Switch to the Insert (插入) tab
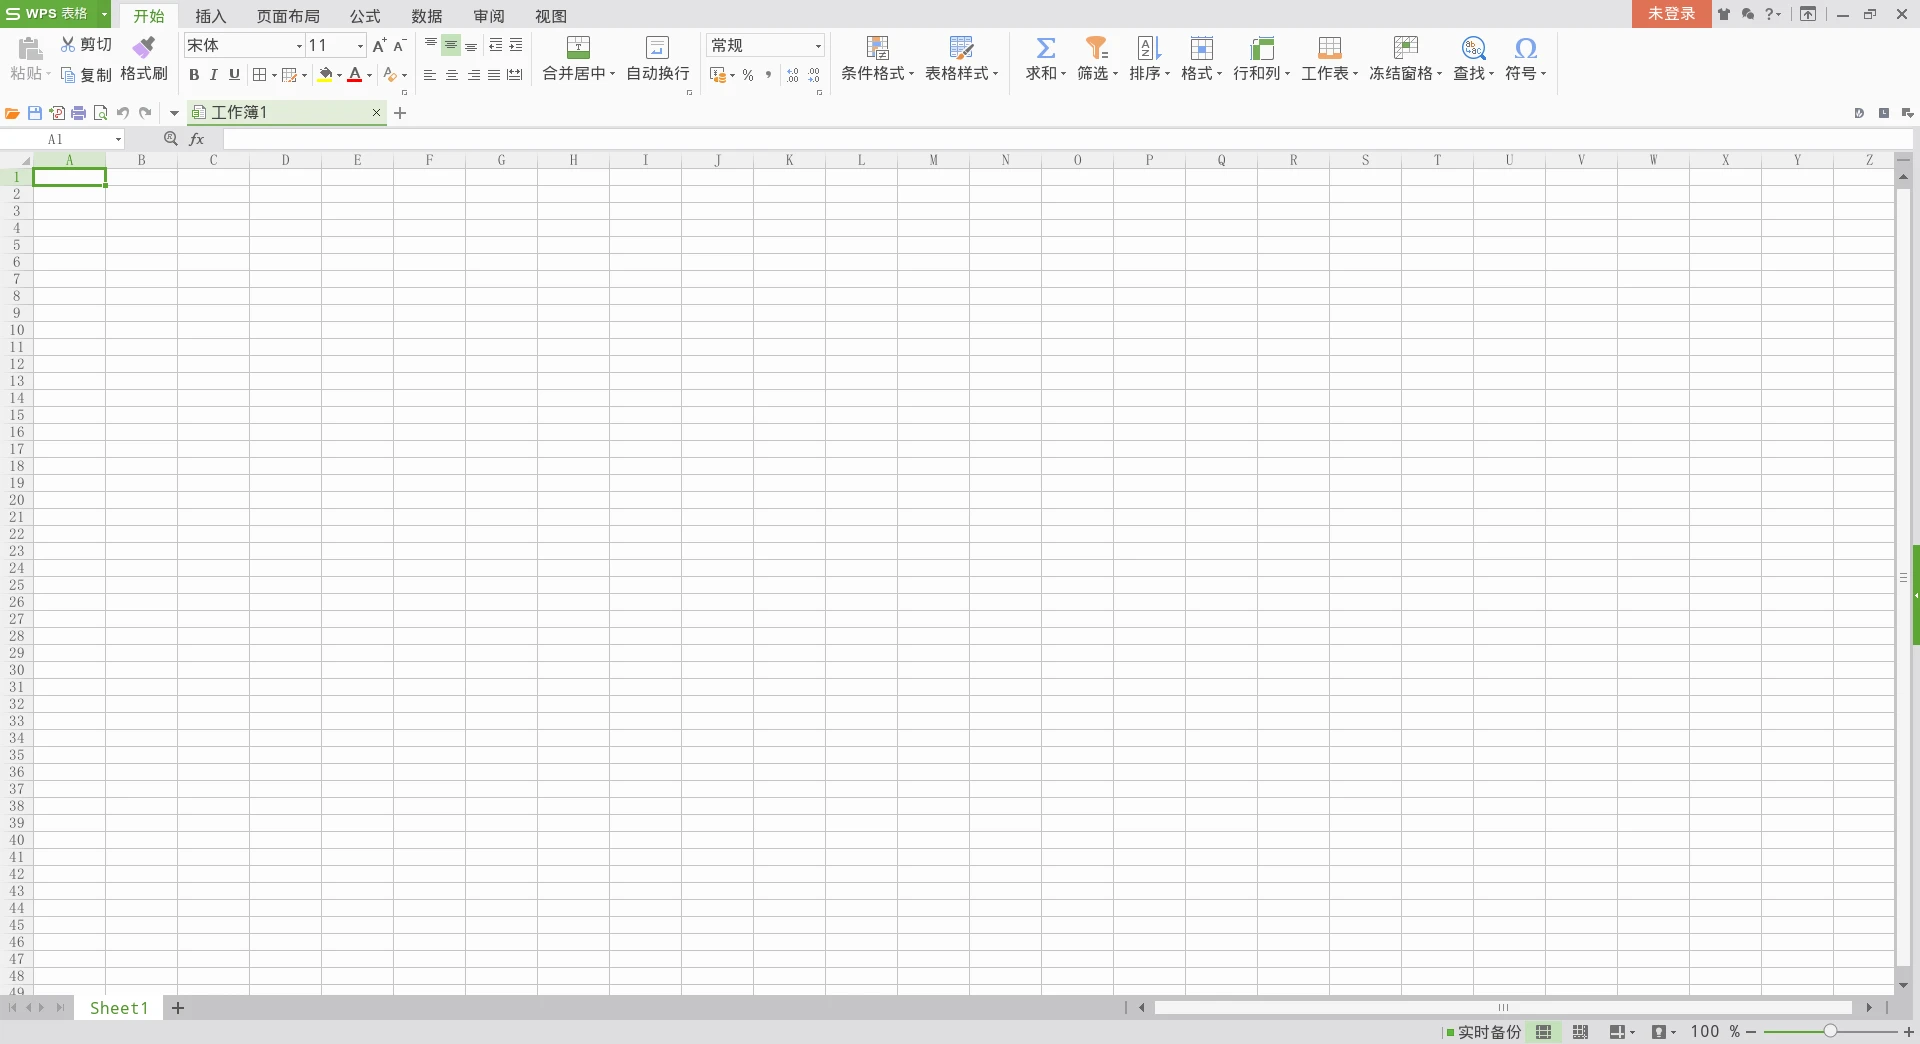 click(x=210, y=16)
